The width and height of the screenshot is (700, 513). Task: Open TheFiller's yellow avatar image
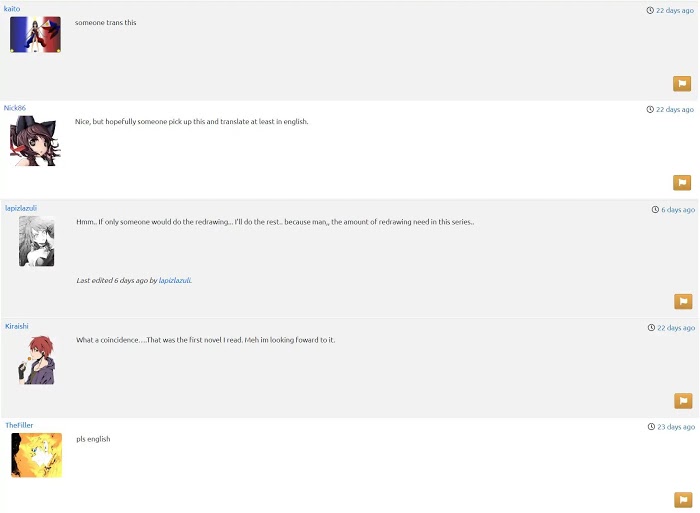click(x=37, y=455)
